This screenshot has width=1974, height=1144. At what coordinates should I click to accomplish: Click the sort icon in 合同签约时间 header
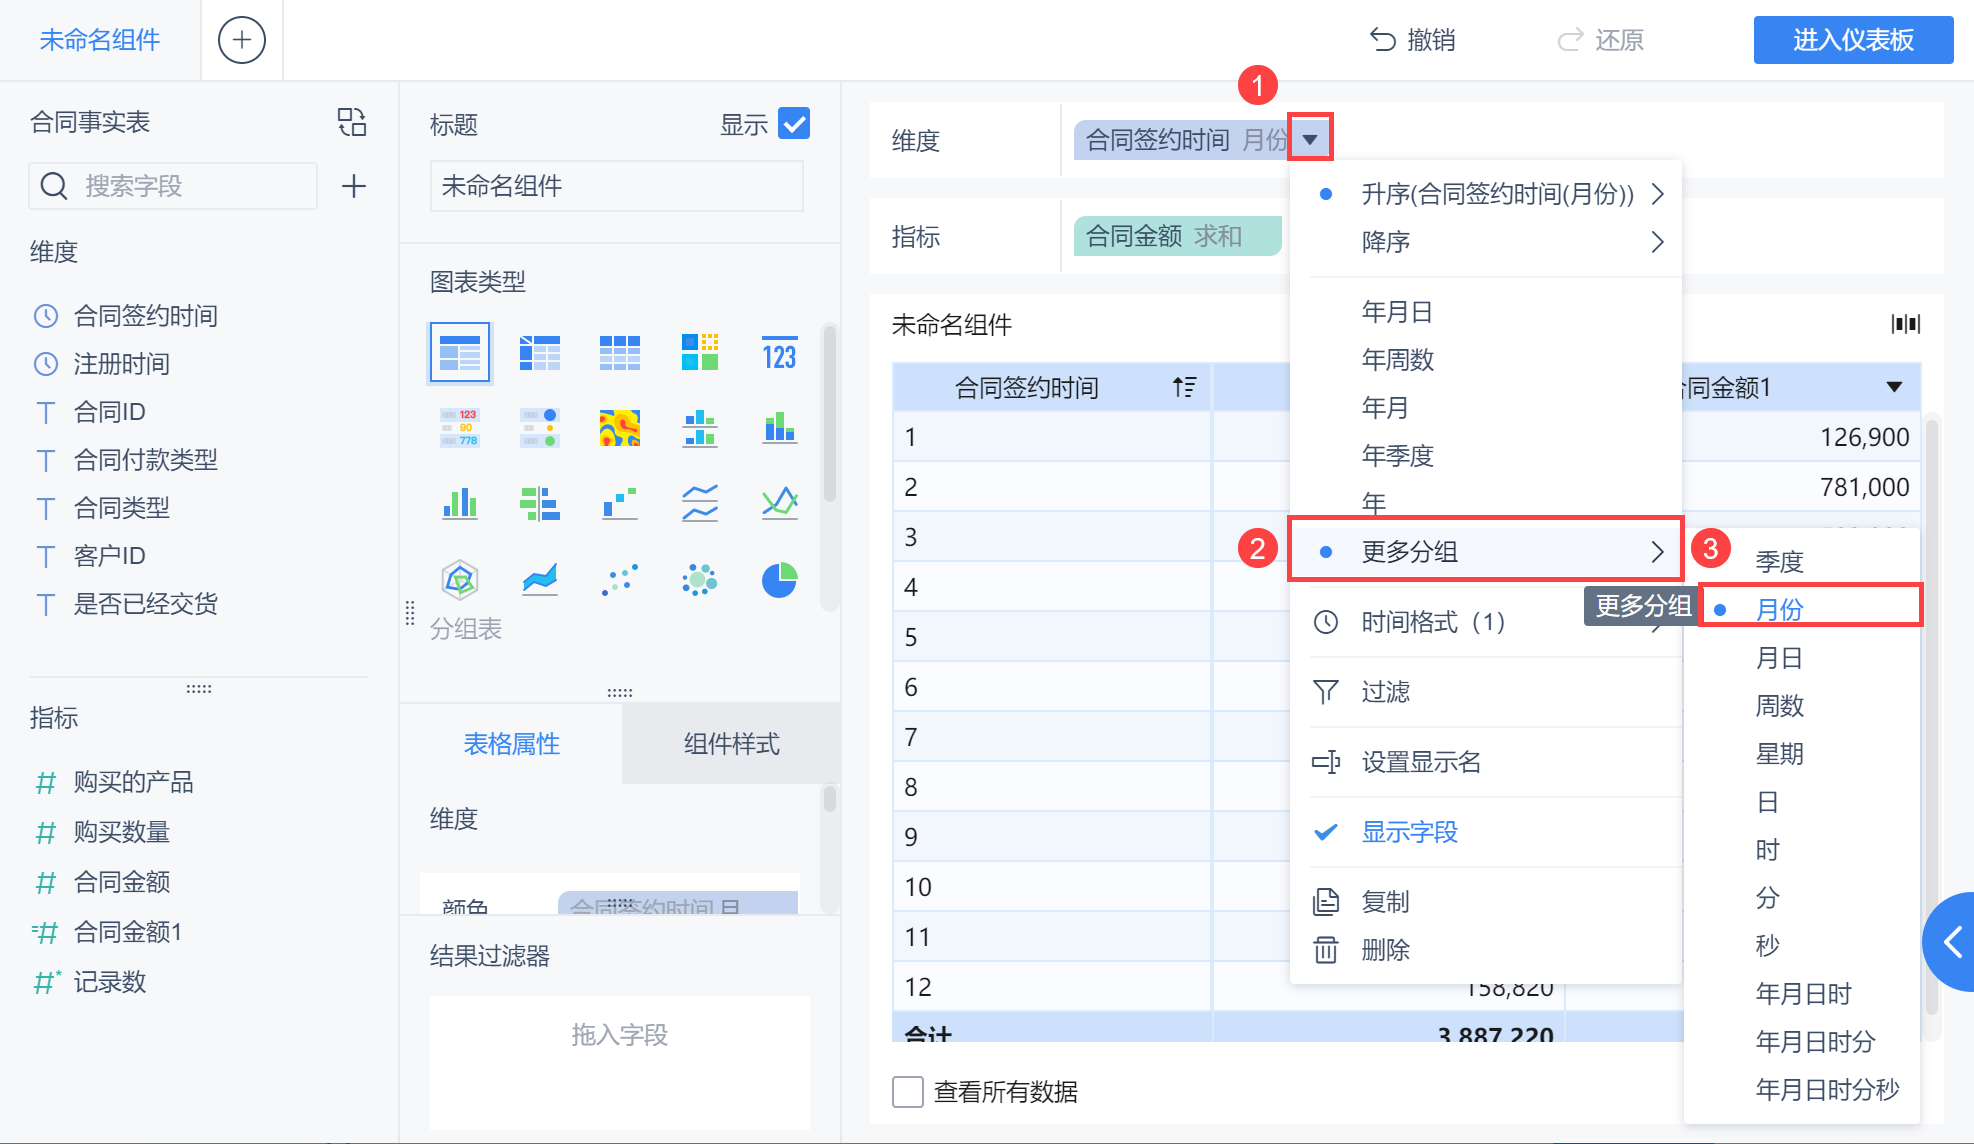tap(1184, 387)
